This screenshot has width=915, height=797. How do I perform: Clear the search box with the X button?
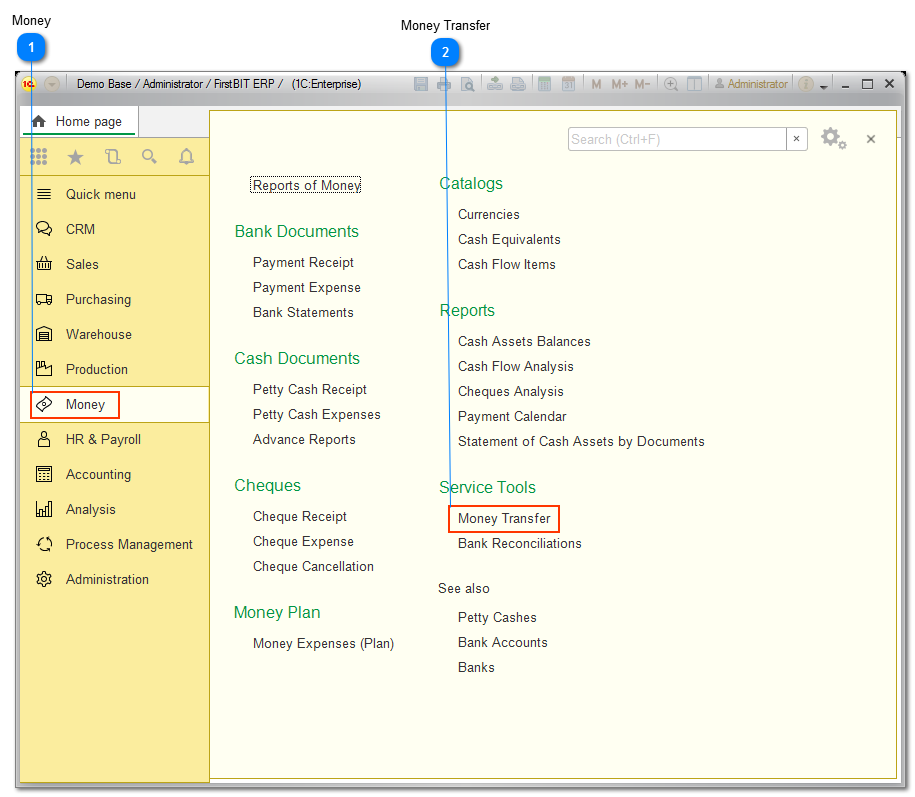click(x=796, y=139)
